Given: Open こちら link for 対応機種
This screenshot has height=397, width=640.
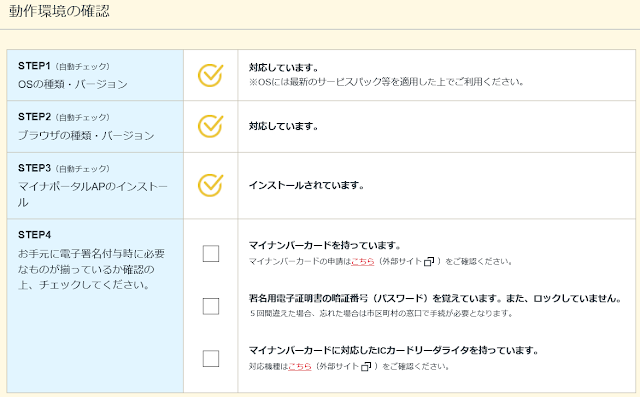Looking at the screenshot, I should (x=300, y=366).
